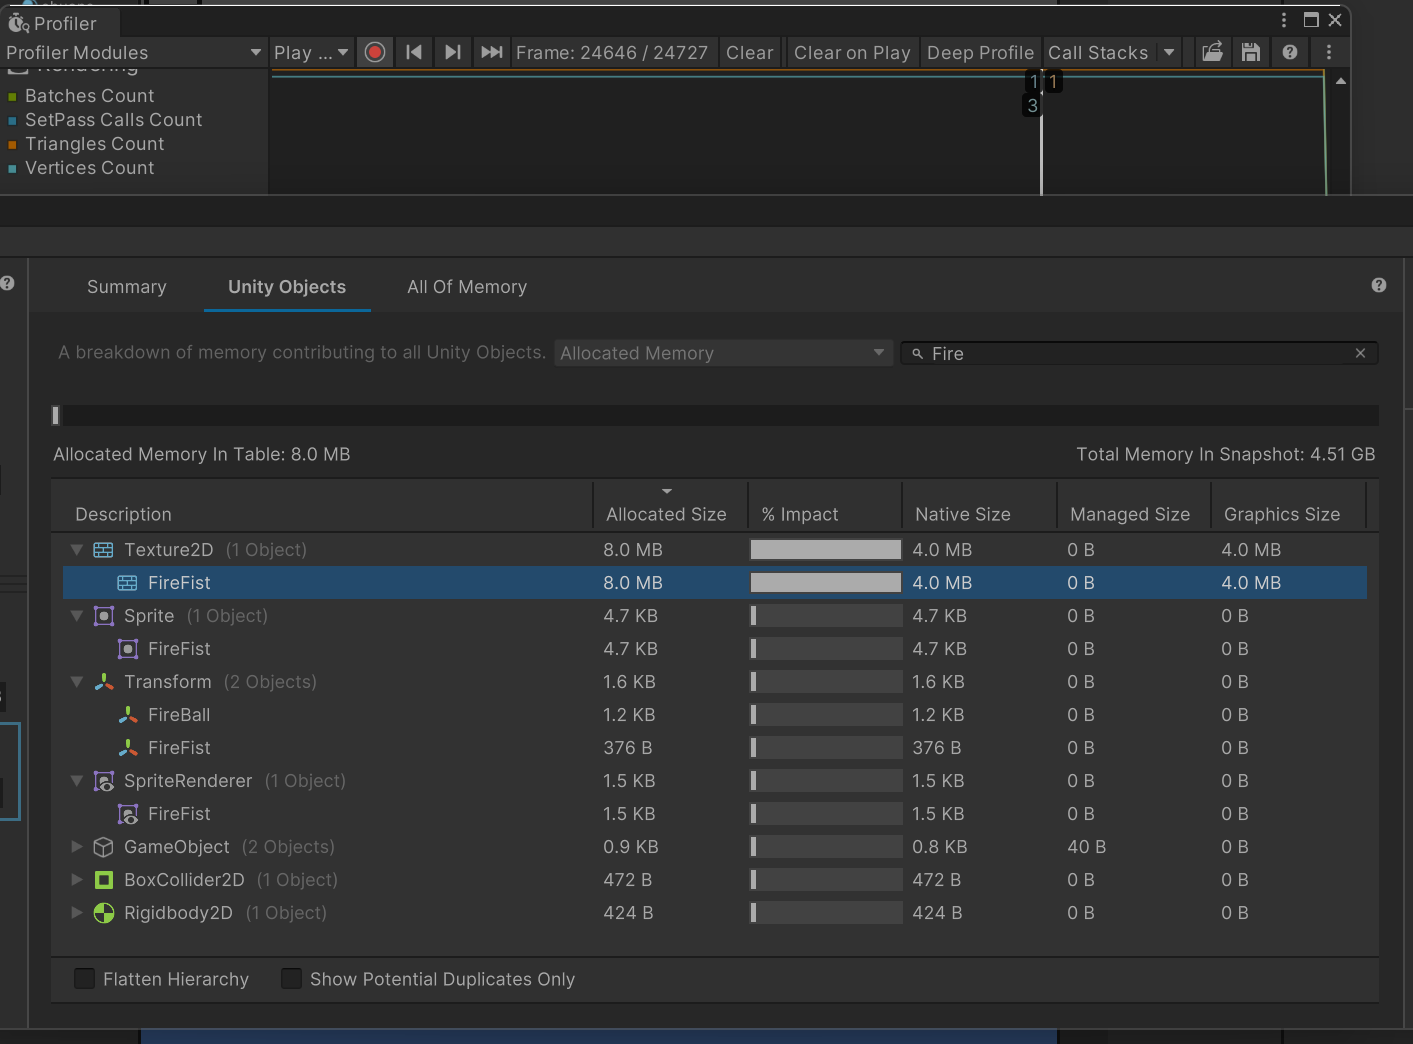Expand the GameObject group row
Screen dimensions: 1413x1044
pos(77,847)
